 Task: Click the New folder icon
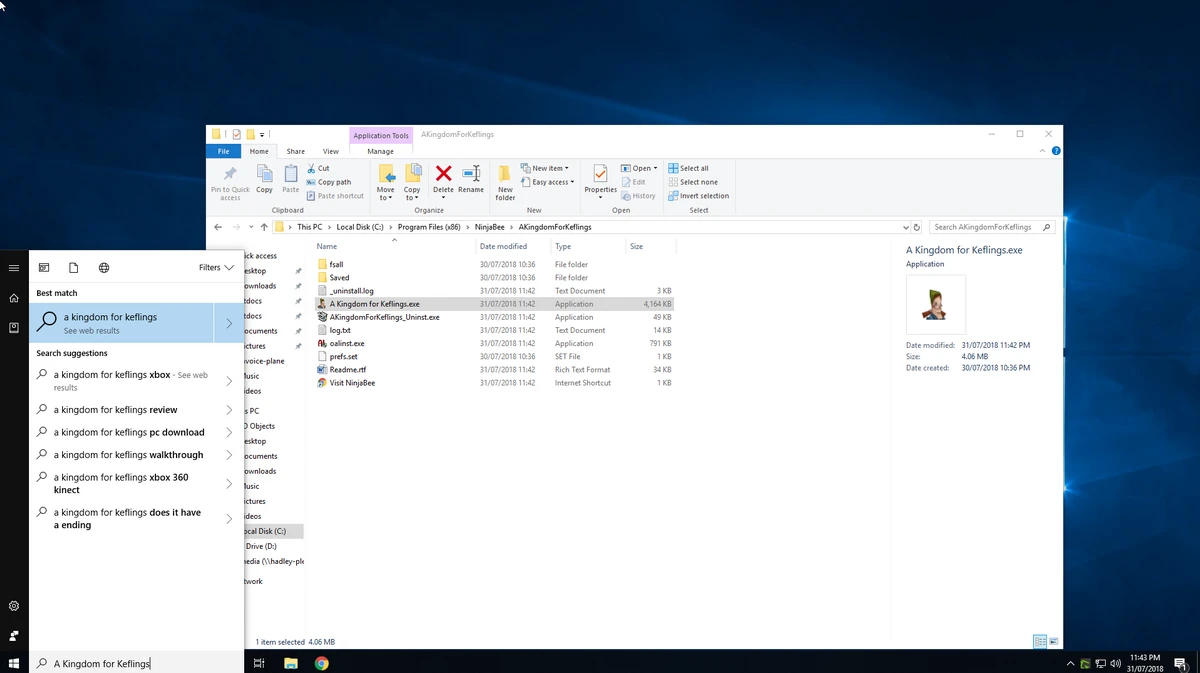505,174
